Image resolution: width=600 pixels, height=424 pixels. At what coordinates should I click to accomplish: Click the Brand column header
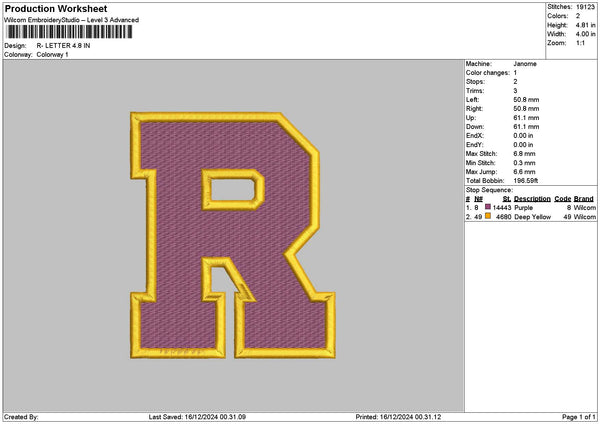coord(585,198)
